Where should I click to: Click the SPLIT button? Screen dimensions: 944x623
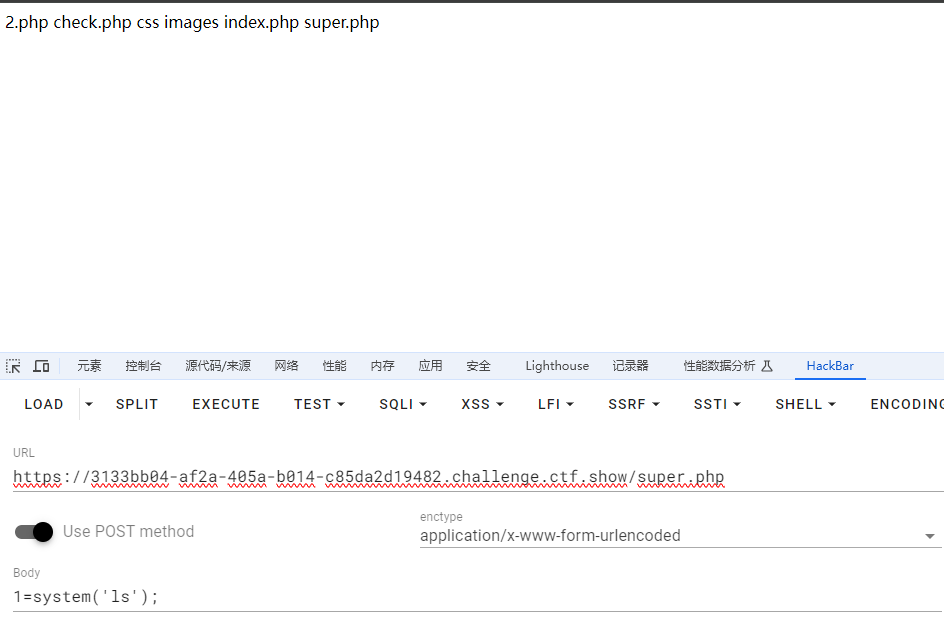pos(137,405)
